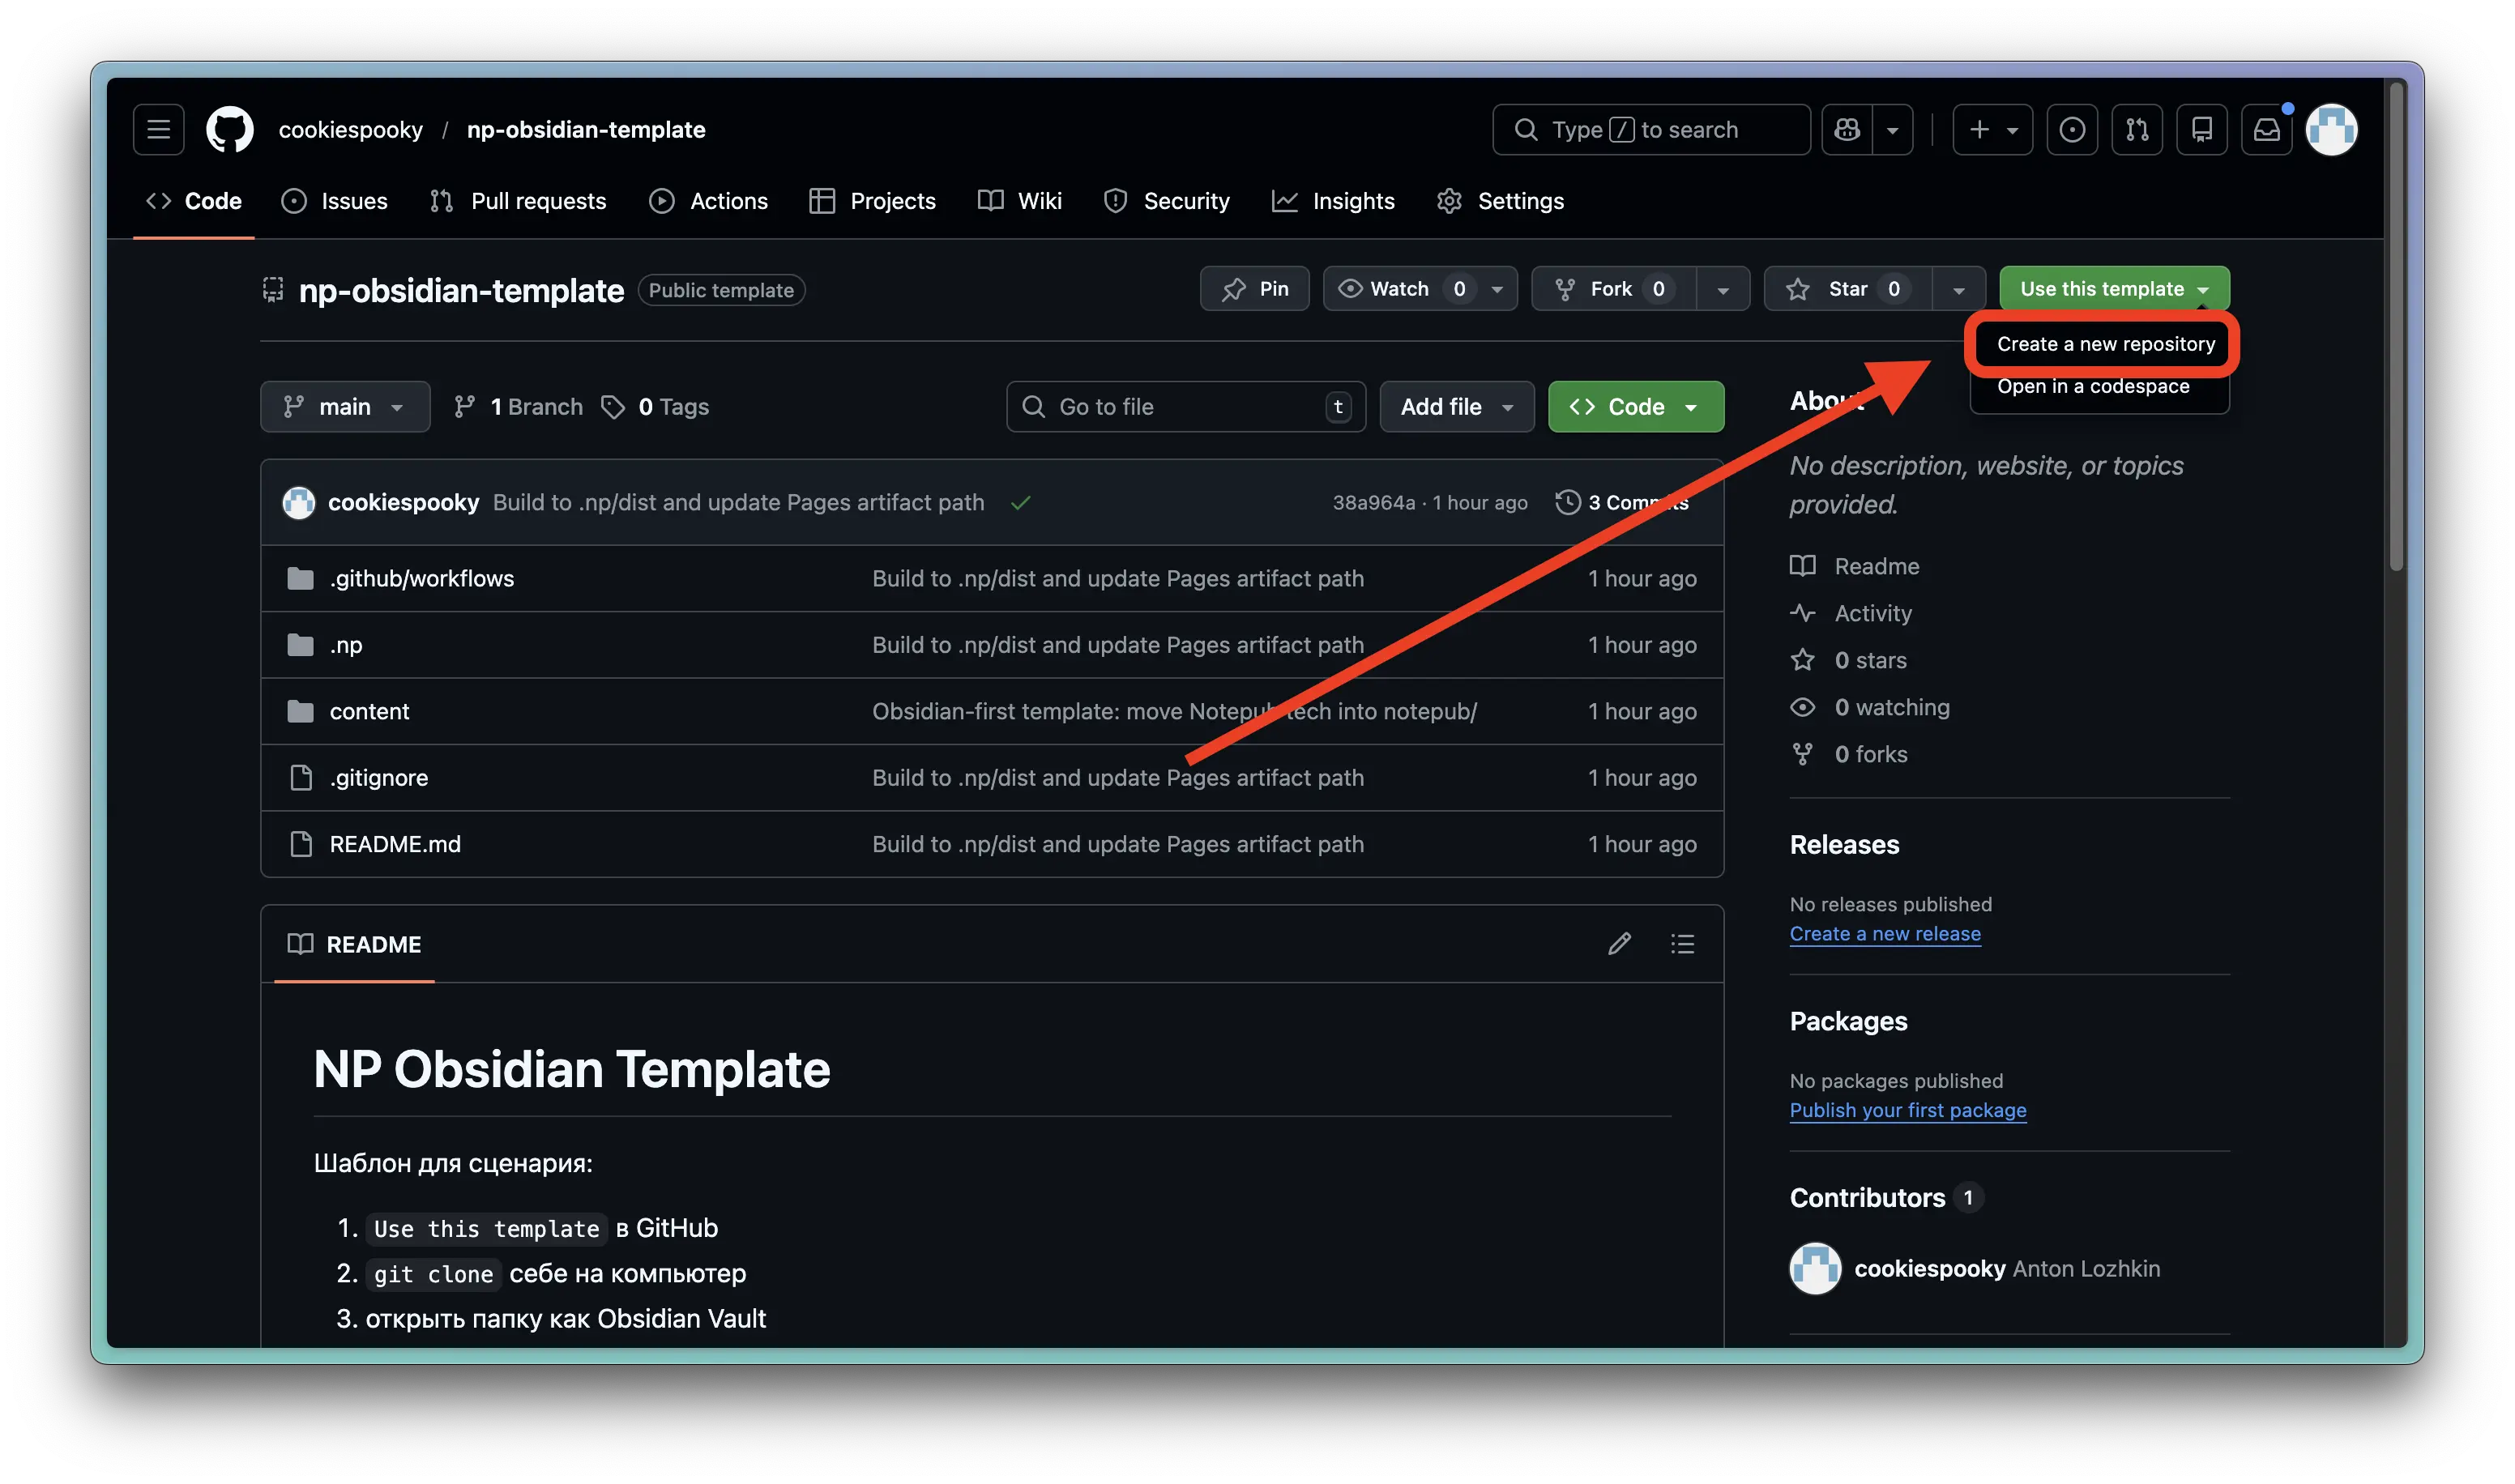Expand the main branch dropdown
Image resolution: width=2515 pixels, height=1484 pixels.
tap(345, 407)
